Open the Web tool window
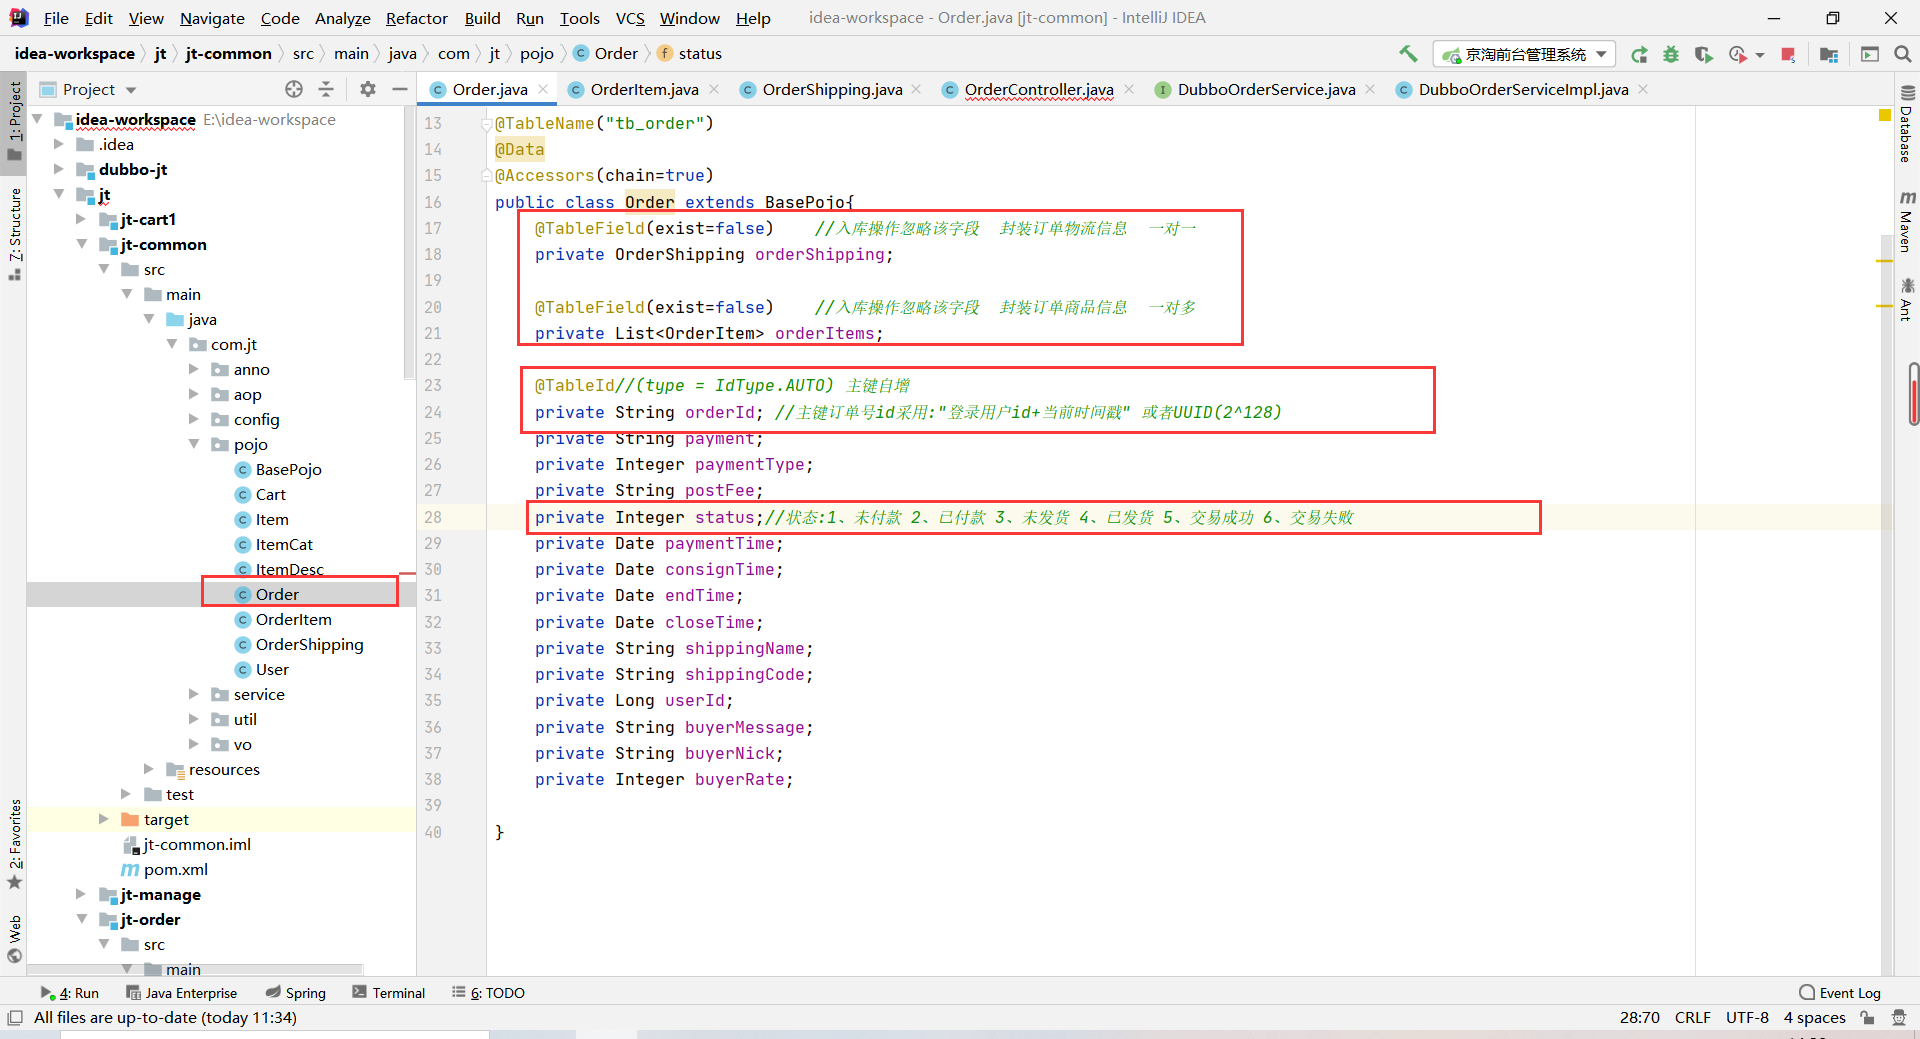This screenshot has height=1039, width=1920. [x=14, y=938]
